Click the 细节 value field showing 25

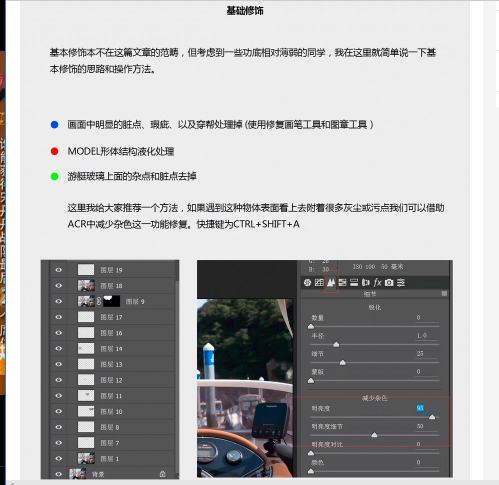click(427, 354)
